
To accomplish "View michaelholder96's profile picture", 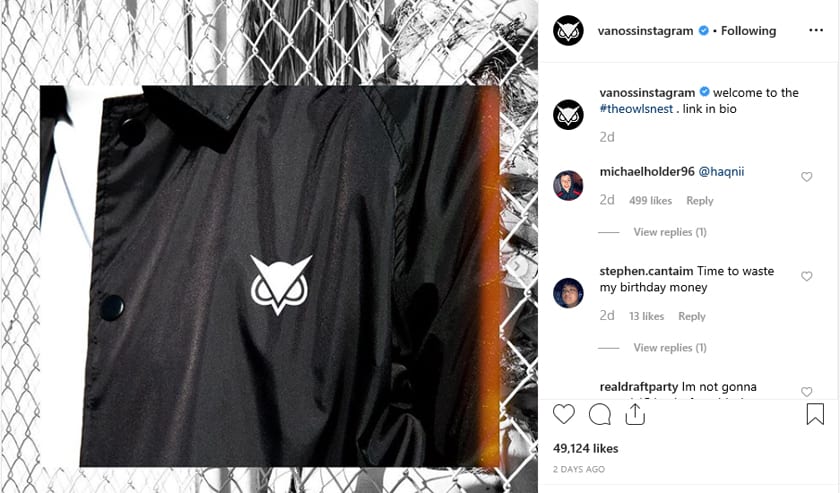I will [568, 185].
